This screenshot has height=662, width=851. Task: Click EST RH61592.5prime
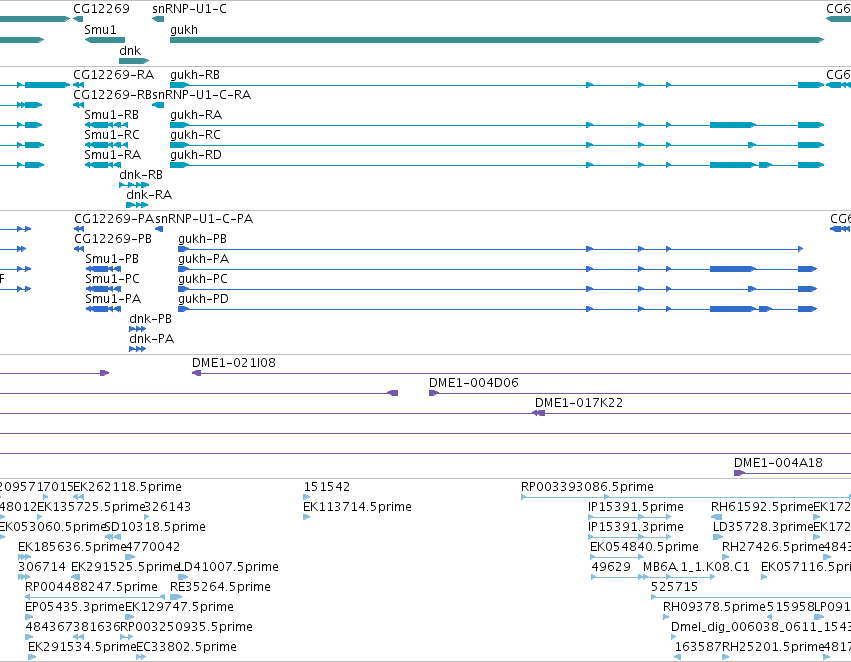(x=716, y=517)
